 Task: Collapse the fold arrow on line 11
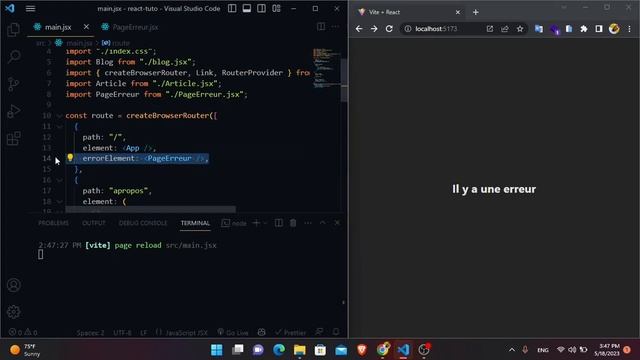[60, 127]
